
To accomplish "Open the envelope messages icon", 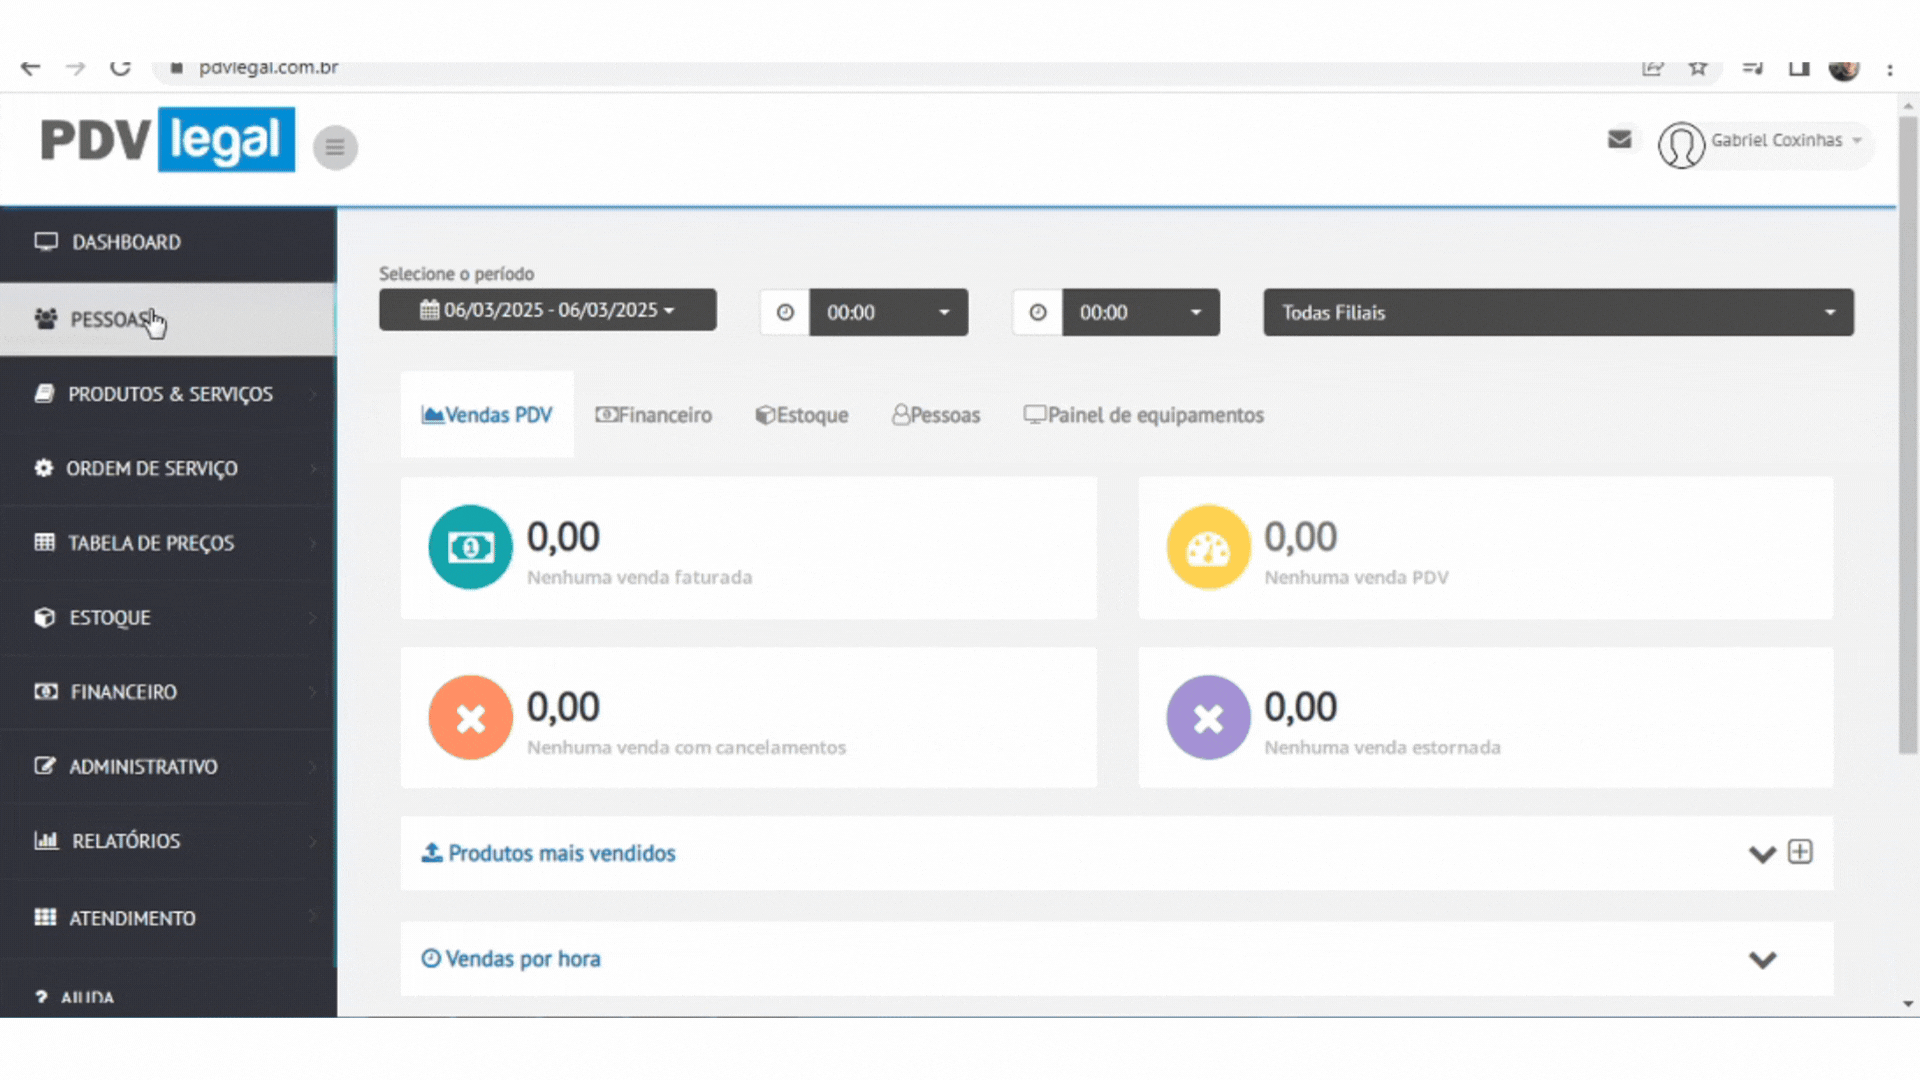I will 1619,140.
